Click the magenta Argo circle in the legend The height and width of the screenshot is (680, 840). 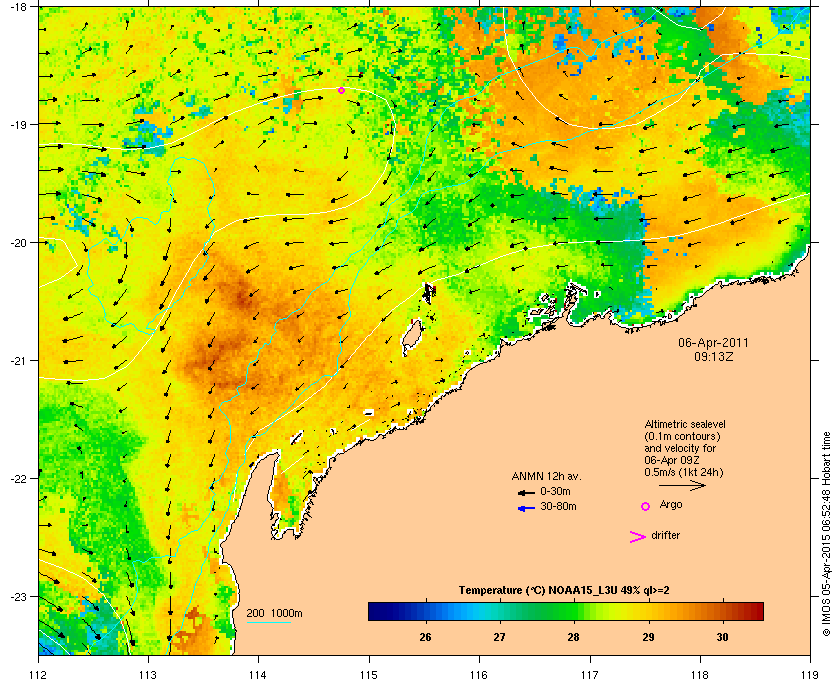coord(646,506)
